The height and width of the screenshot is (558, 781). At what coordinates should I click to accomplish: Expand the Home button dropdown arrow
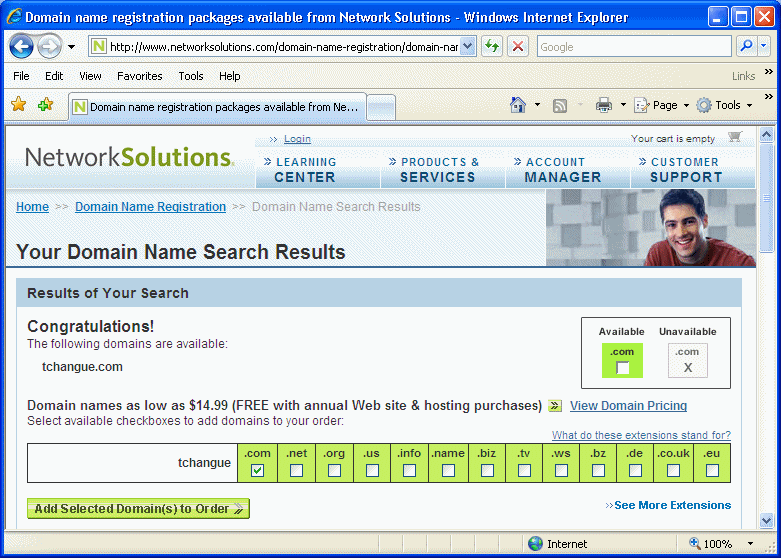[x=537, y=105]
